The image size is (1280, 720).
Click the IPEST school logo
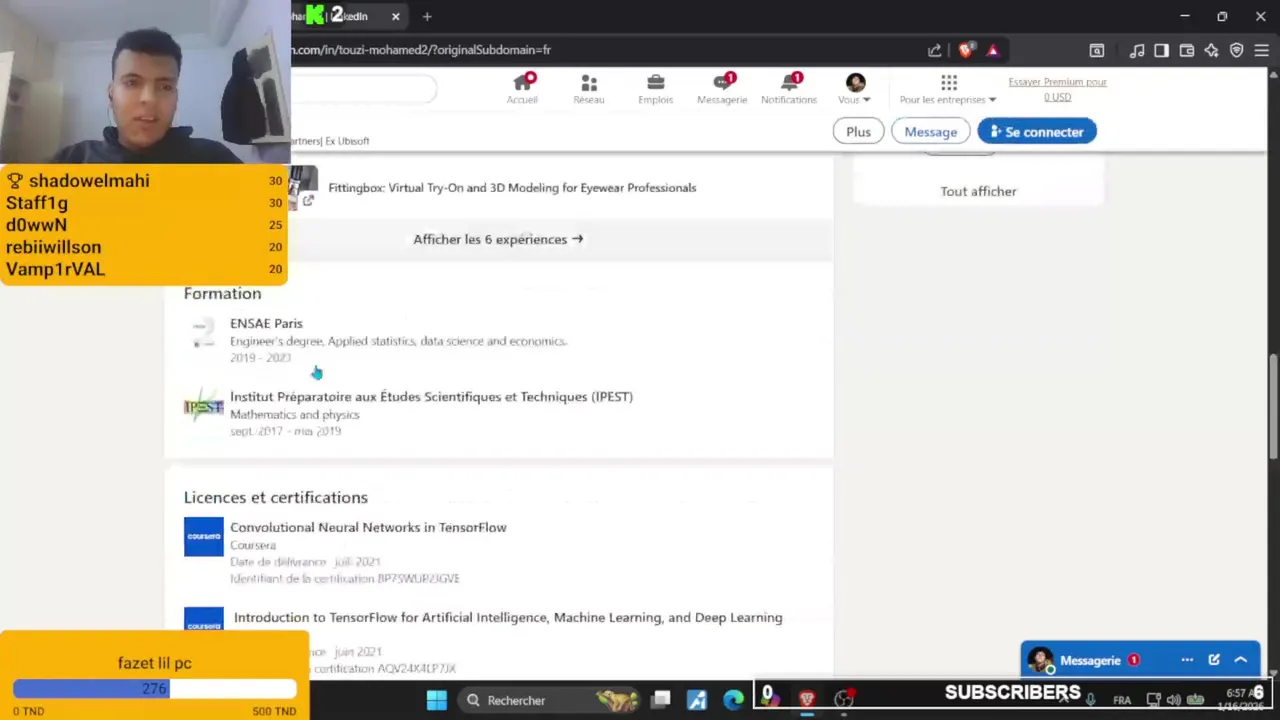point(203,407)
